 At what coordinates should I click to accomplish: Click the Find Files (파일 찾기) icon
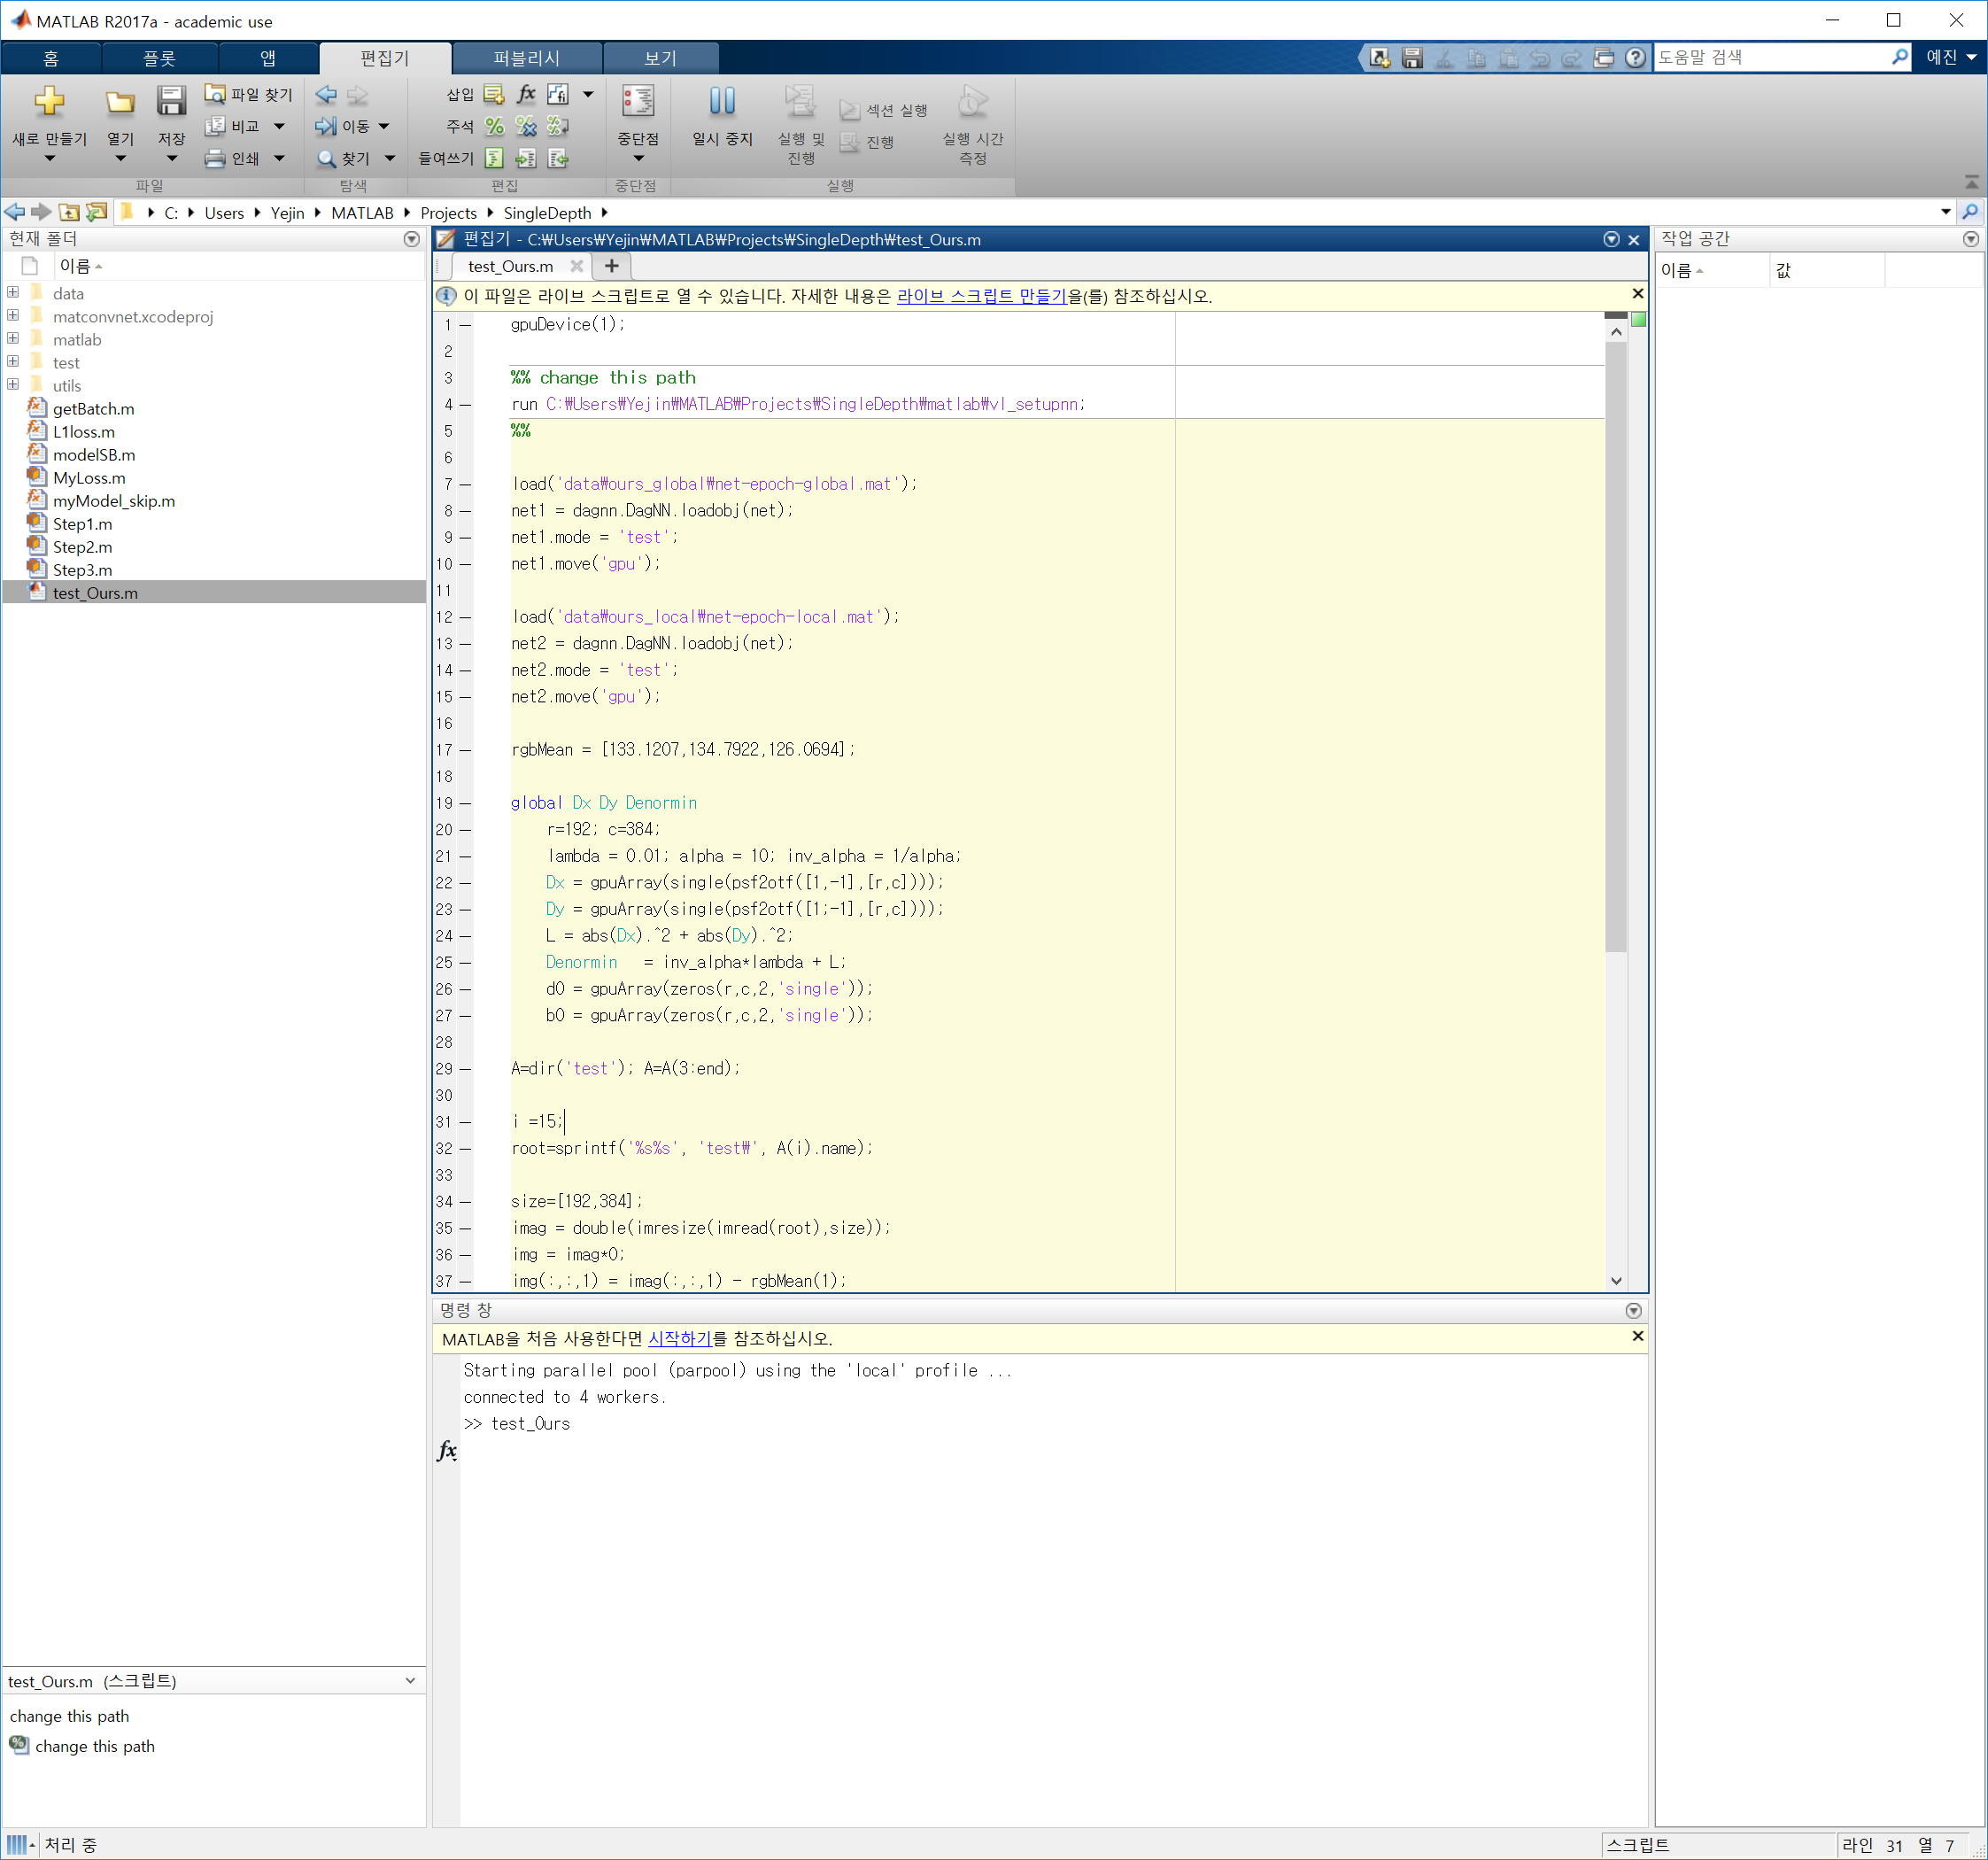pyautogui.click(x=215, y=94)
